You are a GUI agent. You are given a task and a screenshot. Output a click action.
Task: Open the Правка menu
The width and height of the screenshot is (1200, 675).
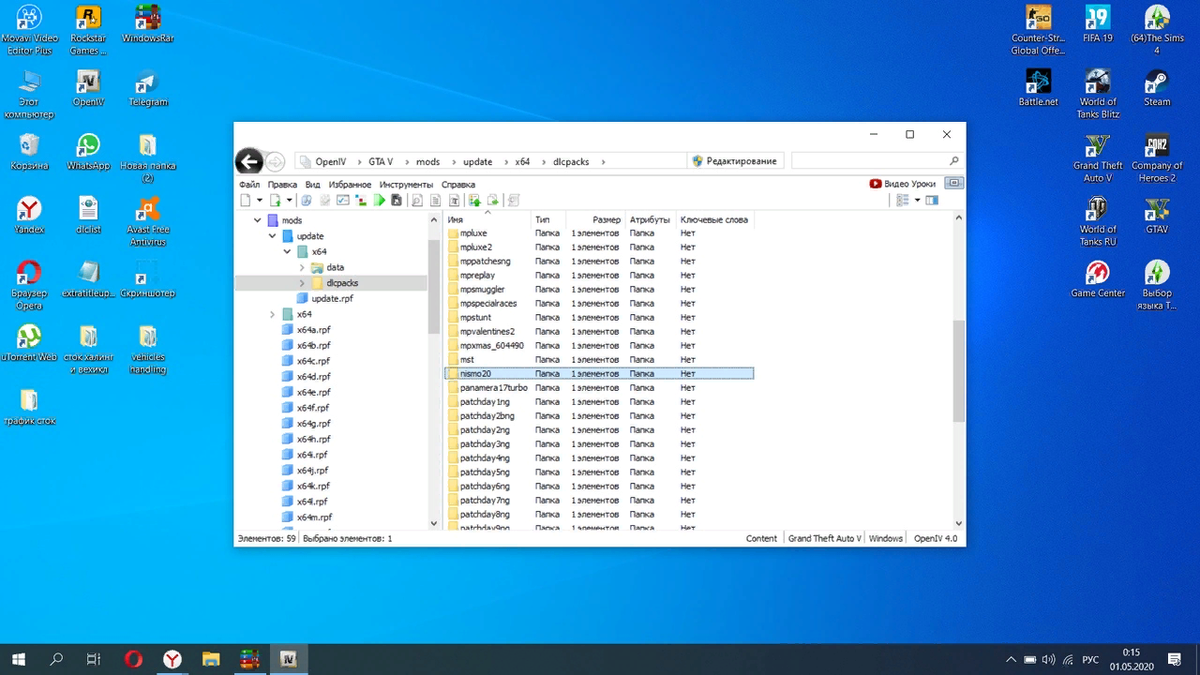(x=283, y=184)
